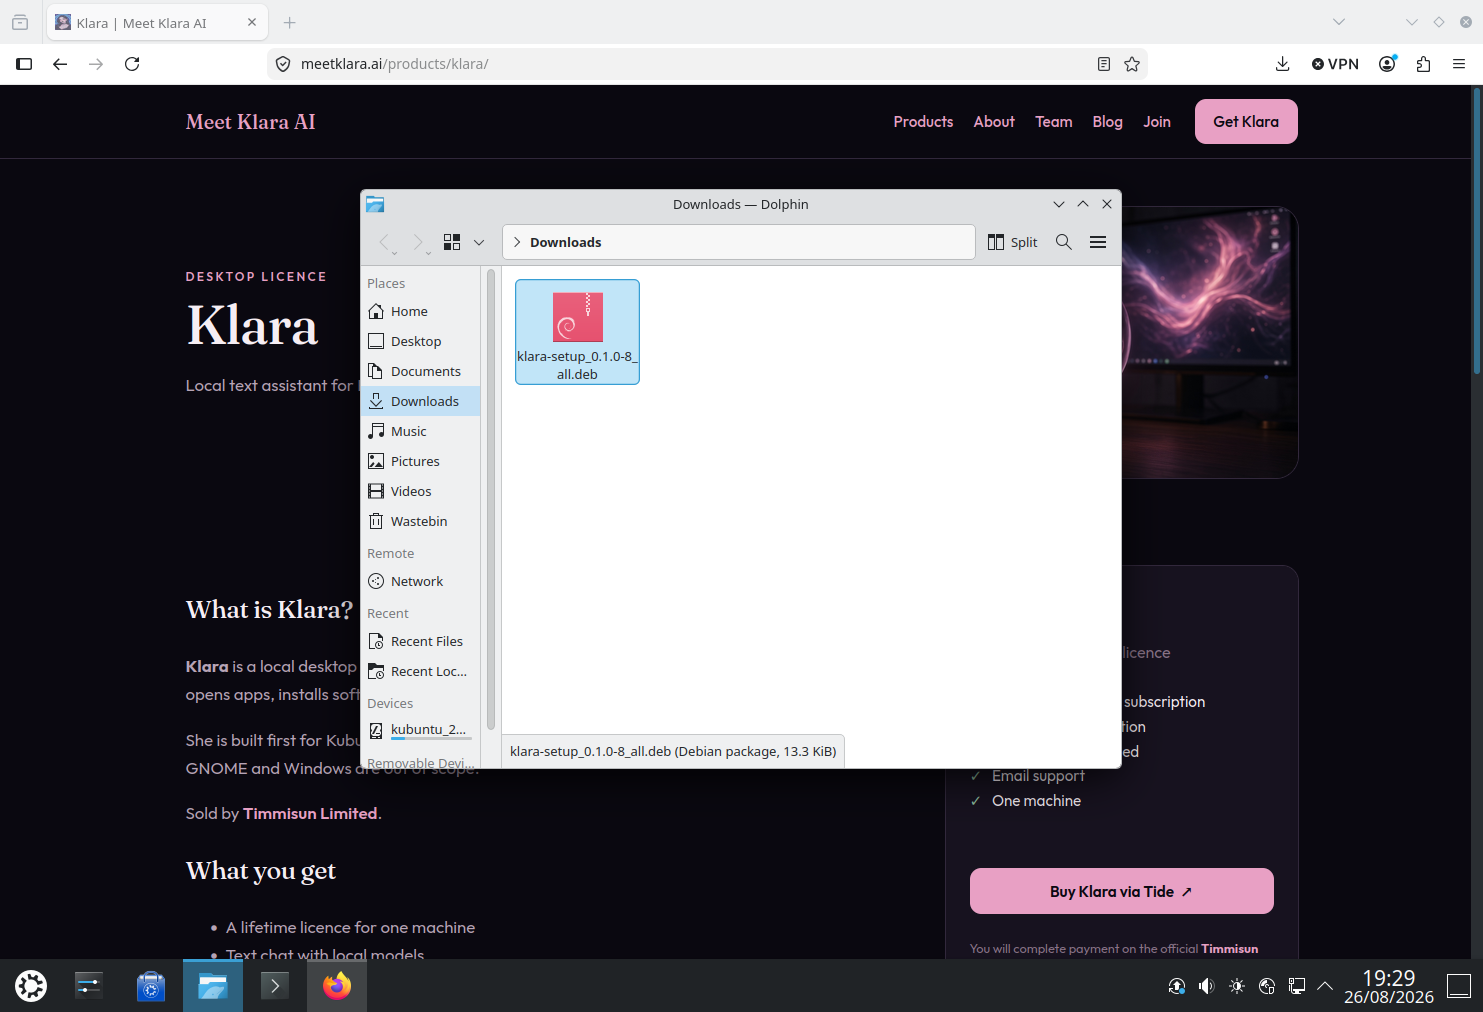Open a new browser tab
Screen dimensions: 1483x1012
click(290, 22)
